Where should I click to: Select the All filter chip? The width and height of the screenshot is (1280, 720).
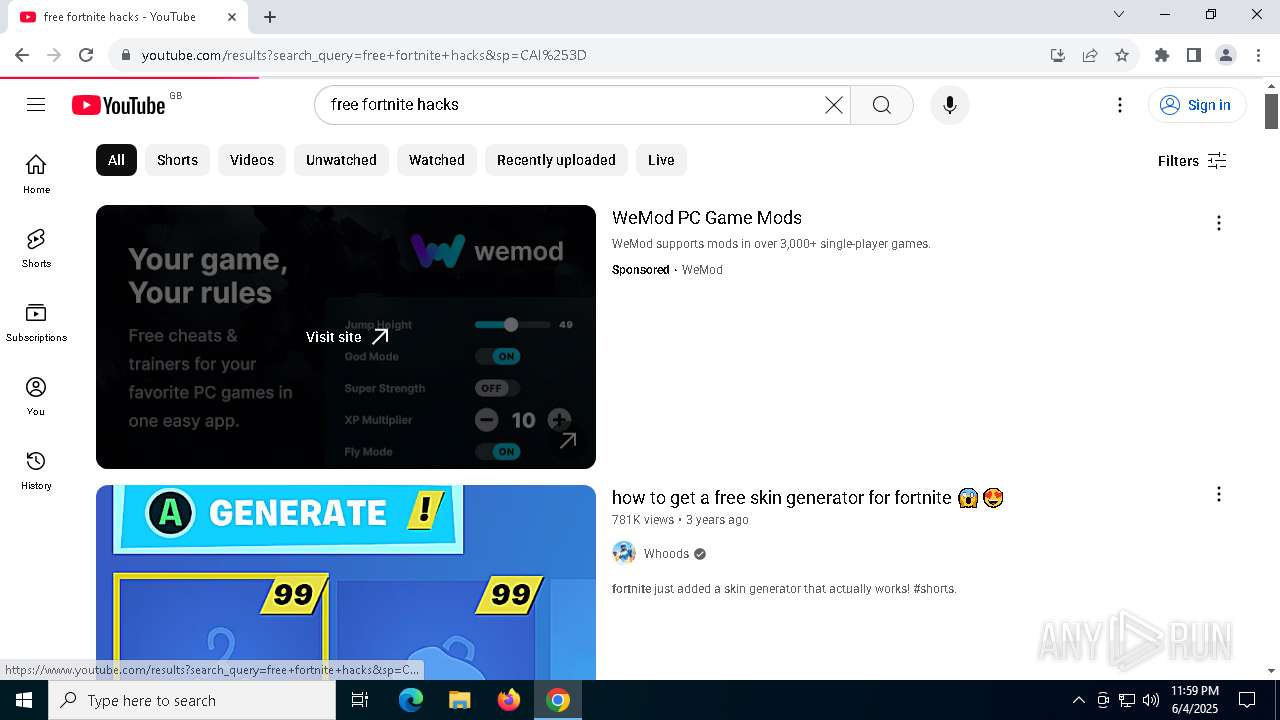116,160
